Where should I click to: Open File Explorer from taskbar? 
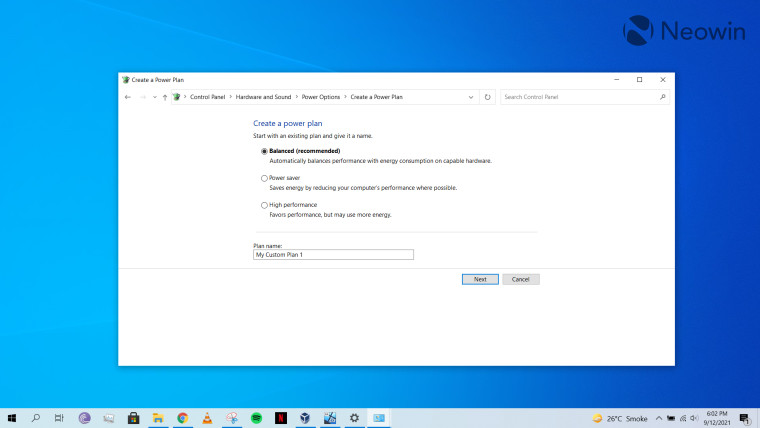[x=158, y=418]
